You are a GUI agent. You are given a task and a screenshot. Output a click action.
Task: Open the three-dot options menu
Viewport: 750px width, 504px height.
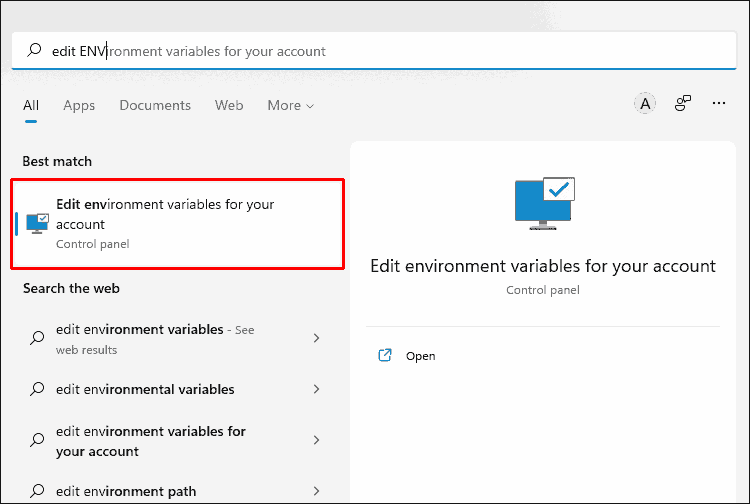coord(718,104)
